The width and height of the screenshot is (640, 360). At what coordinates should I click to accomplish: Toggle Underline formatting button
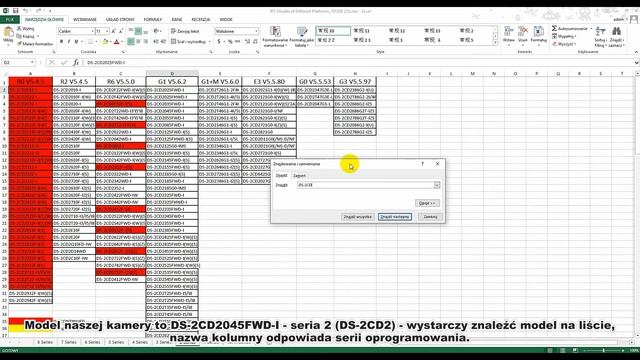tap(76, 42)
